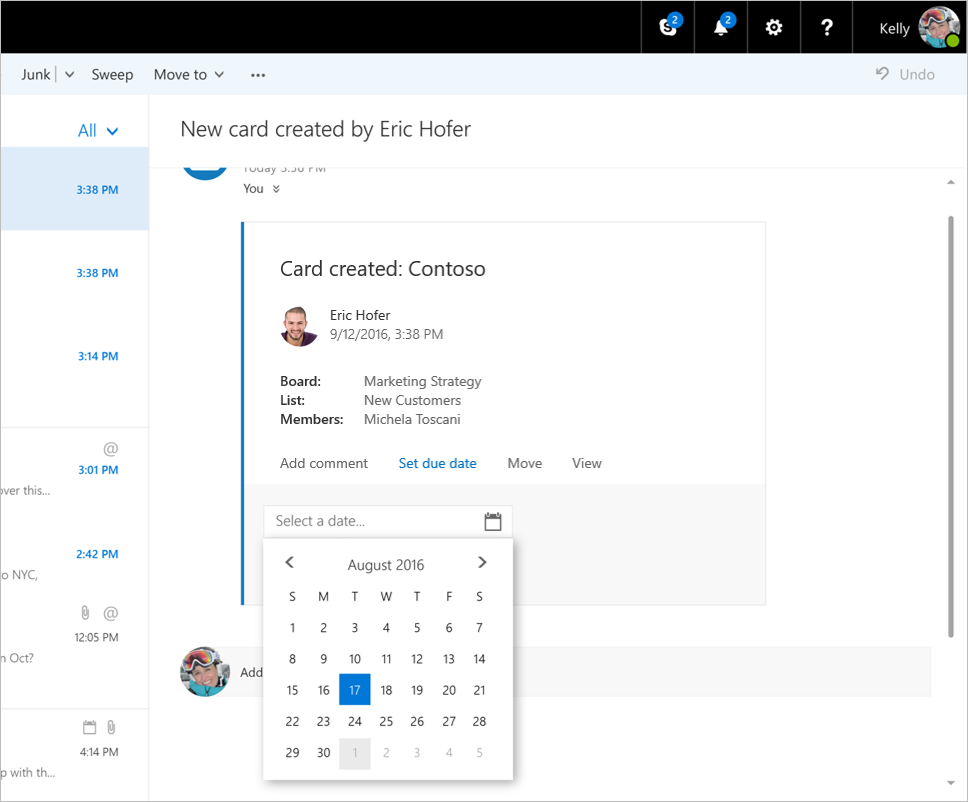Open the more actions ellipsis menu
The image size is (968, 802).
258,75
